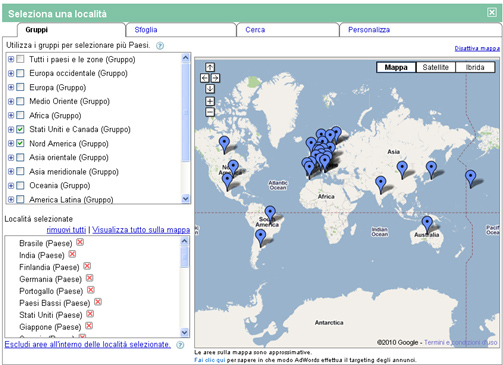Open the Personalizza tab
Image resolution: width=503 pixels, height=365 pixels.
pyautogui.click(x=420, y=30)
